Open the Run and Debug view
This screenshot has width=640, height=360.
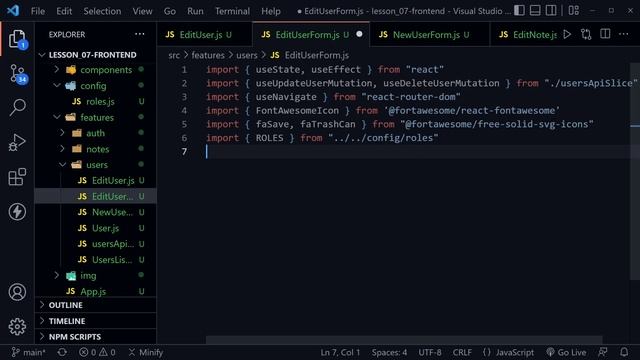17,142
